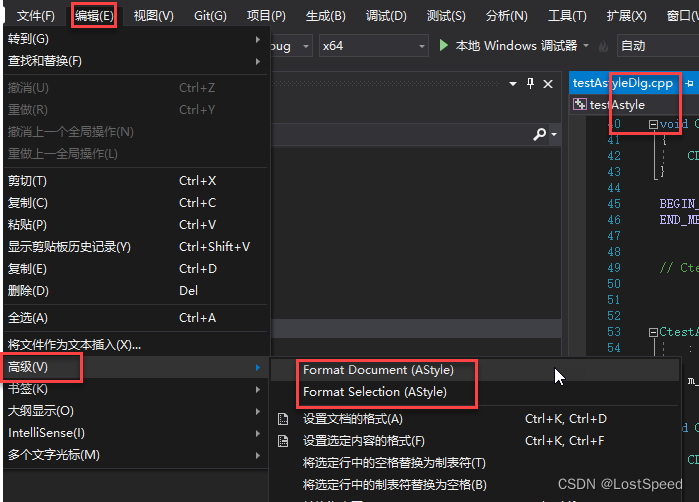Click the format document page icon
Screen dimensions: 699x502
tap(283, 419)
